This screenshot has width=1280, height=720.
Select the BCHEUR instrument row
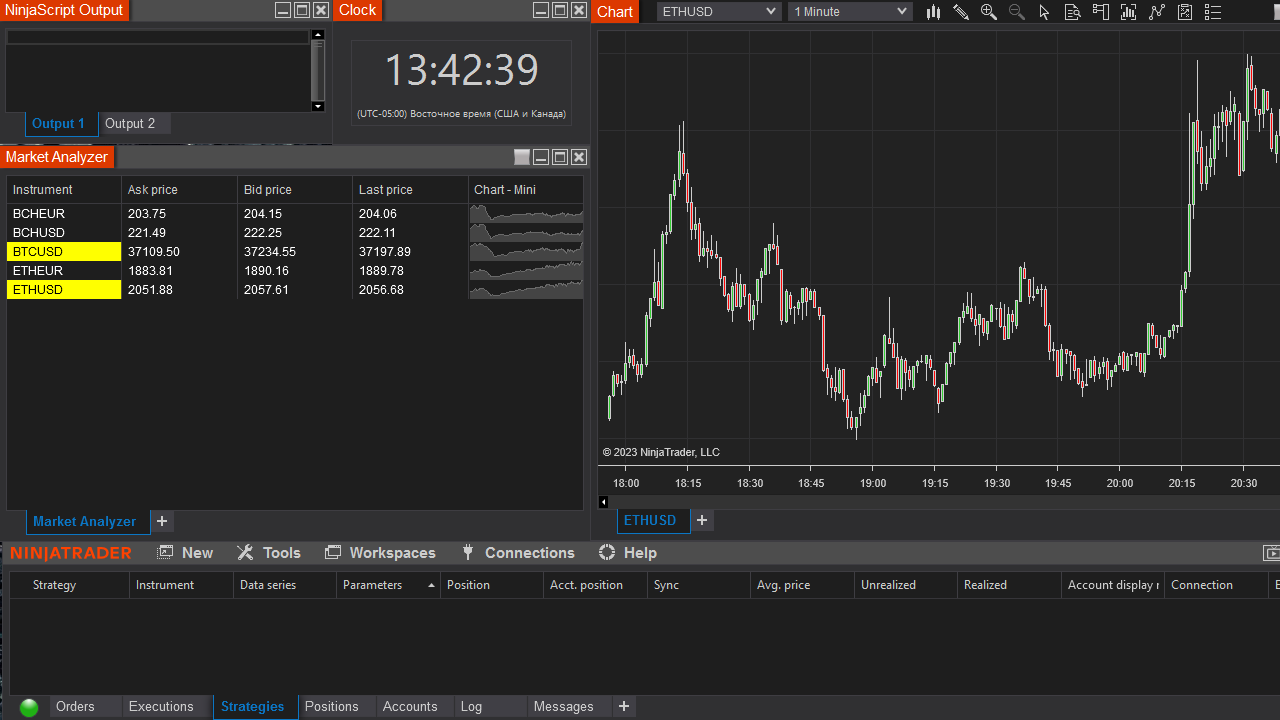click(x=295, y=214)
